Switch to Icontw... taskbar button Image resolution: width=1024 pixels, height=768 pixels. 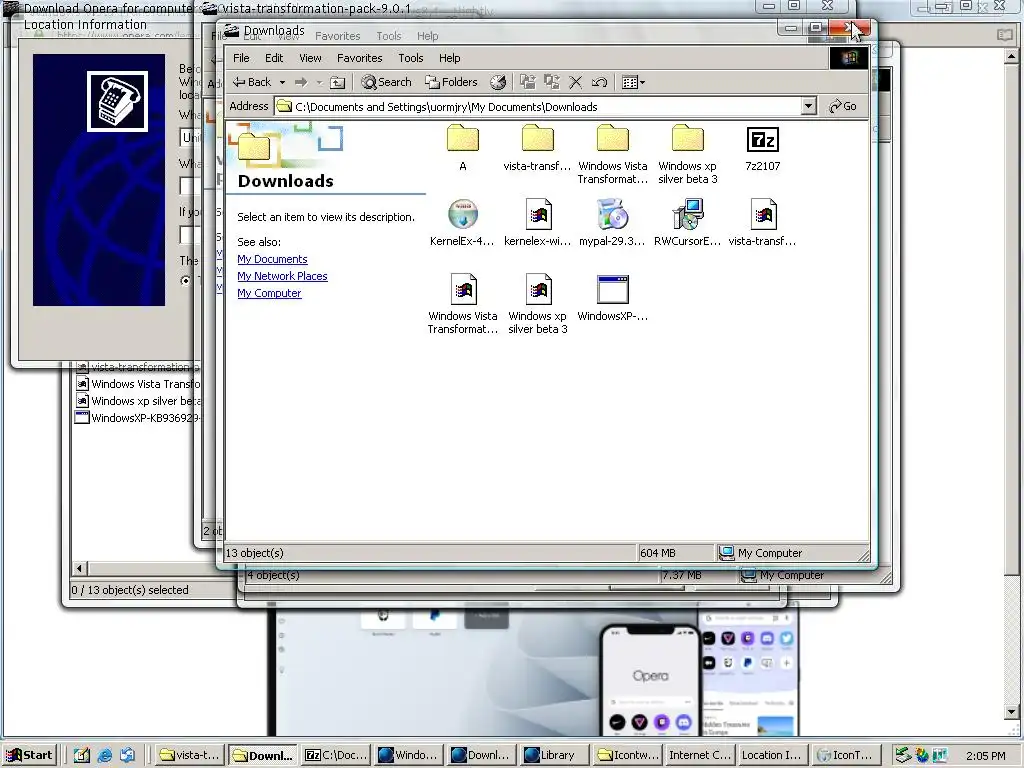click(630, 755)
